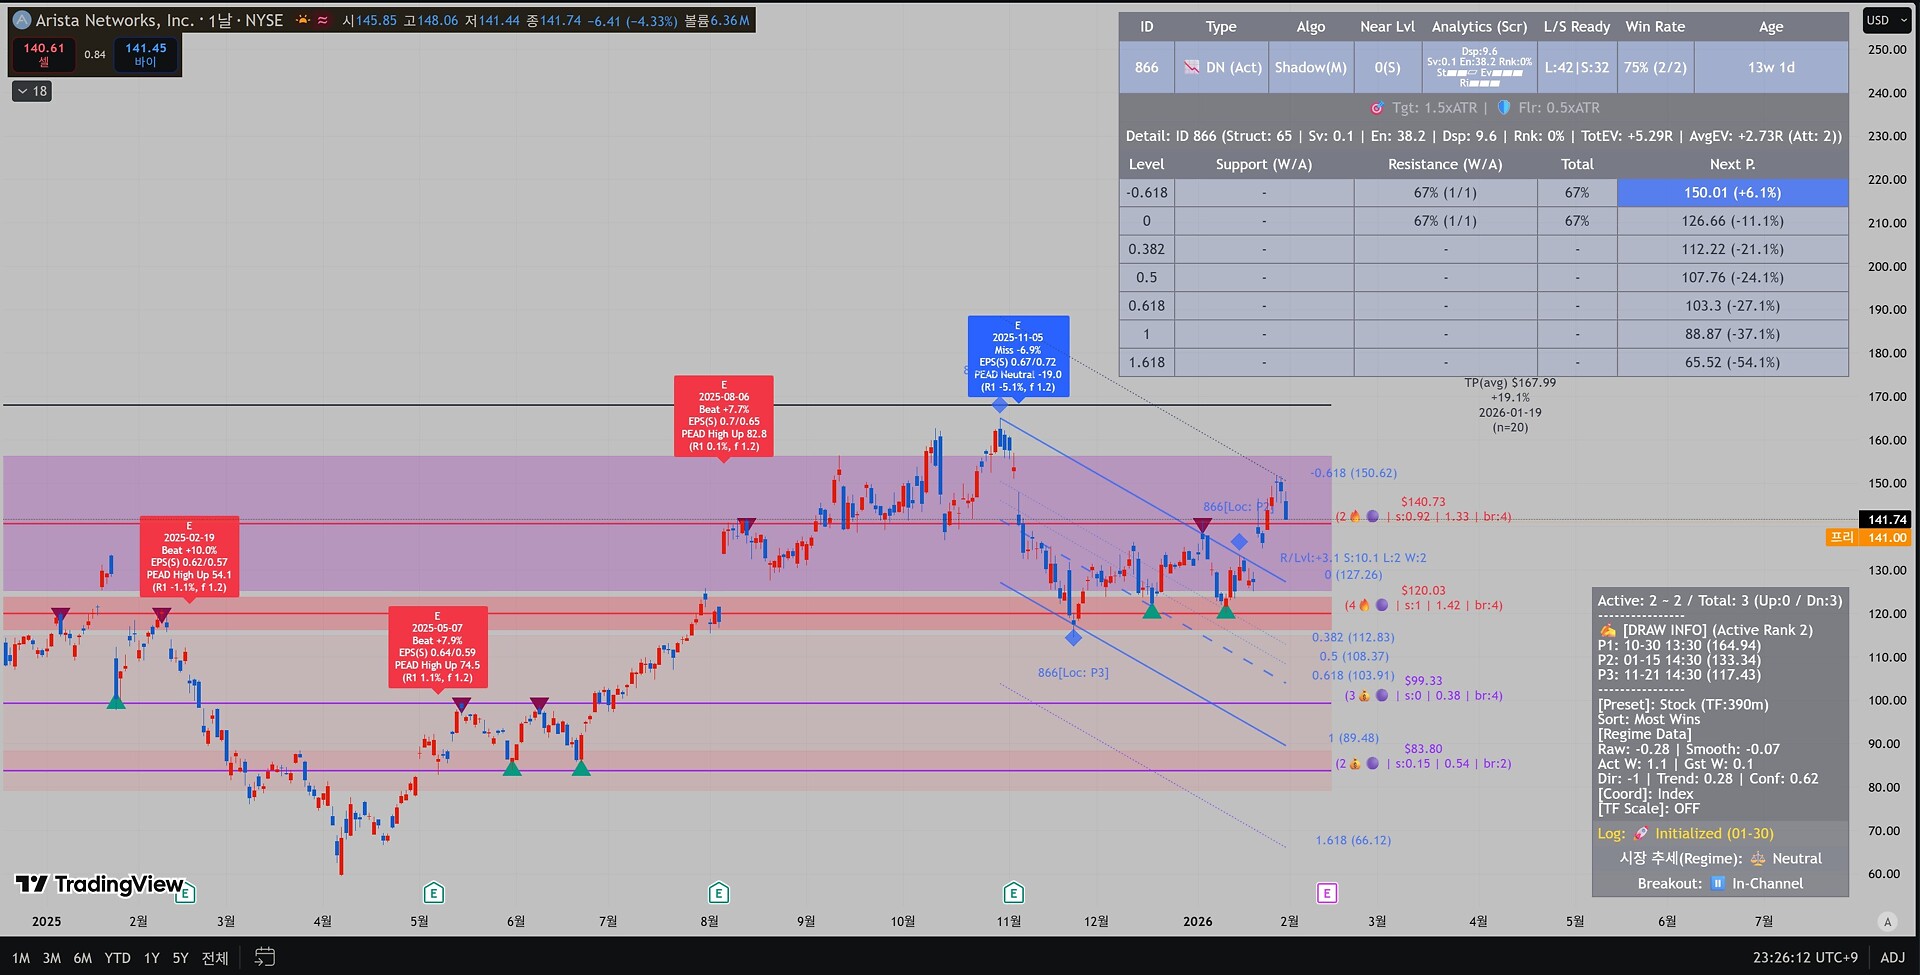Click the green earnings E marker below May 2025
Screen dimensions: 1920x975
(433, 892)
